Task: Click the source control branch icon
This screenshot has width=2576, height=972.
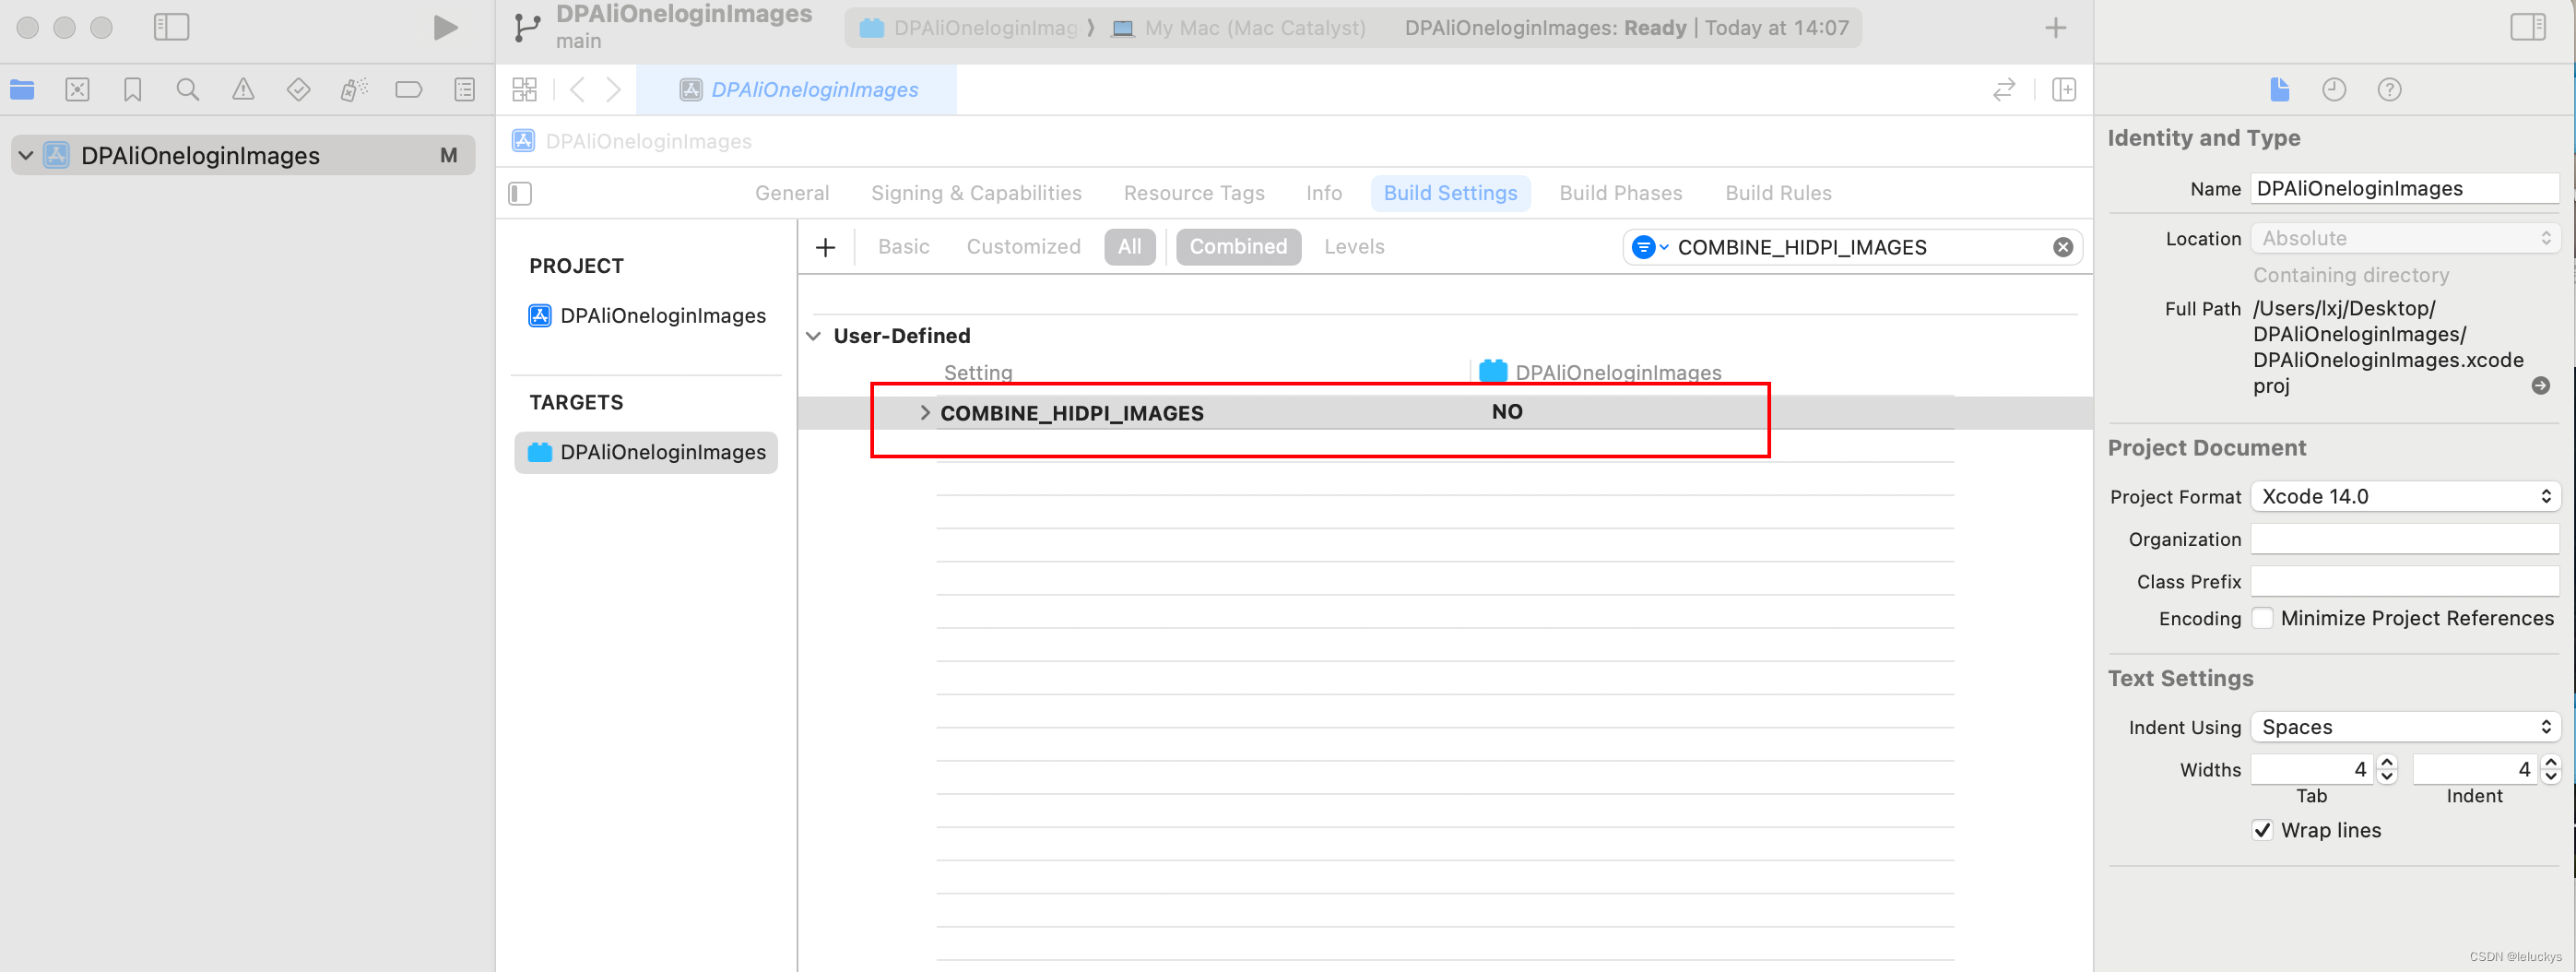Action: (526, 27)
